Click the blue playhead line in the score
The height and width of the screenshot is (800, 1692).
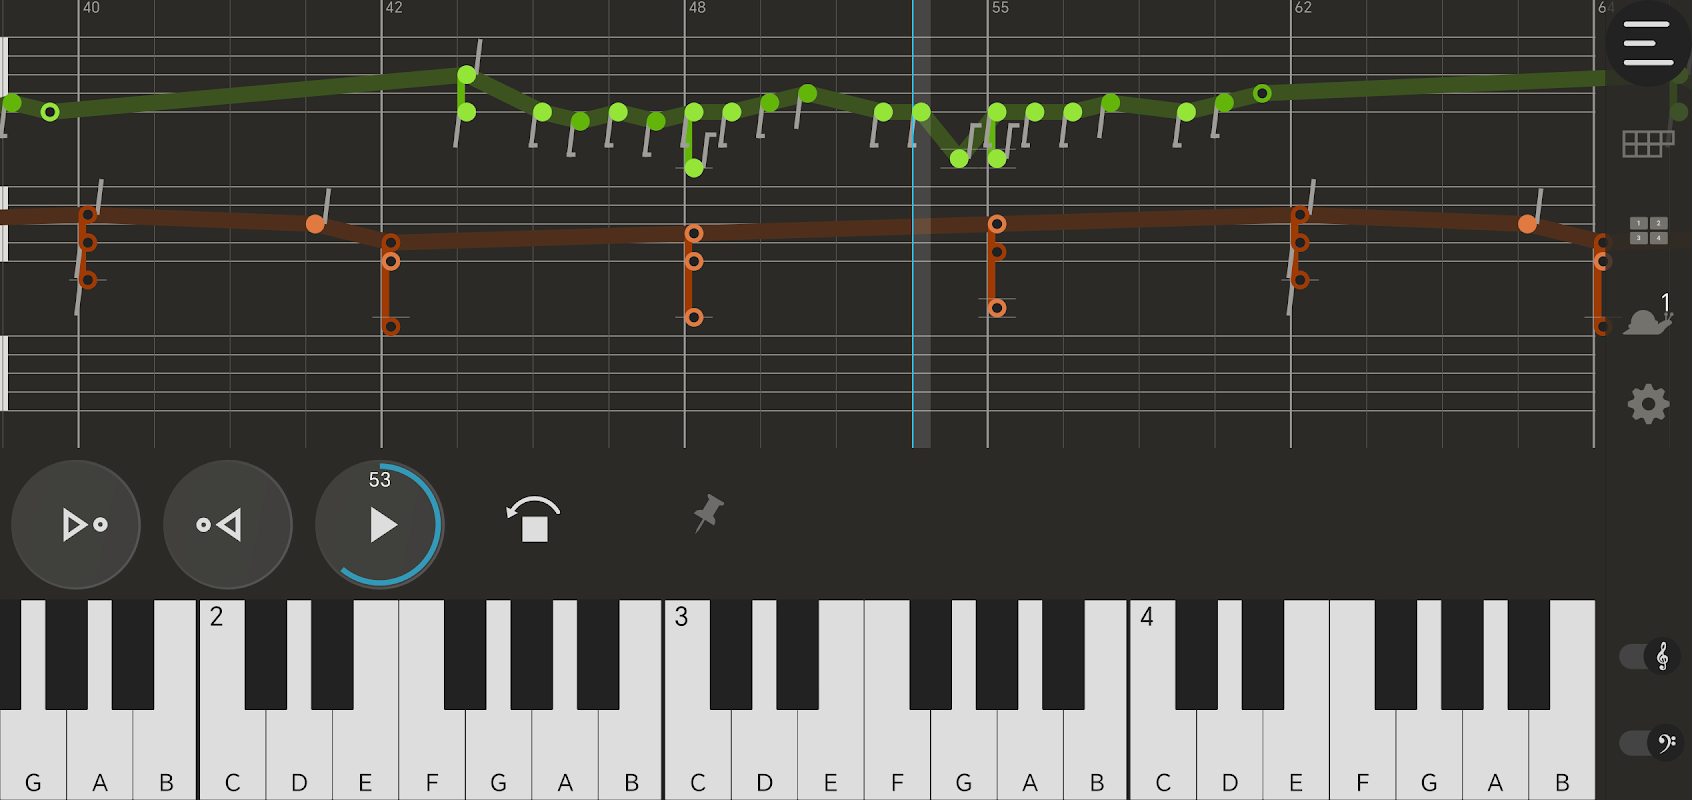[x=913, y=224]
